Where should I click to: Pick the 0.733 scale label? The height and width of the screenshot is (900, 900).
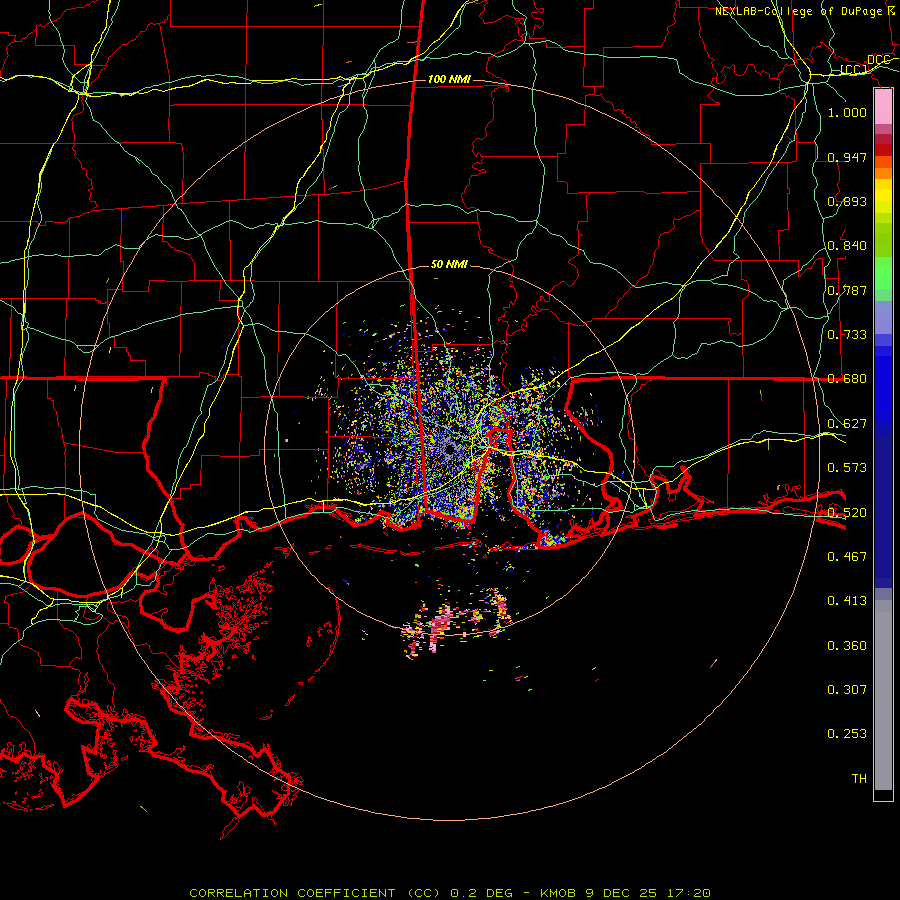[847, 335]
